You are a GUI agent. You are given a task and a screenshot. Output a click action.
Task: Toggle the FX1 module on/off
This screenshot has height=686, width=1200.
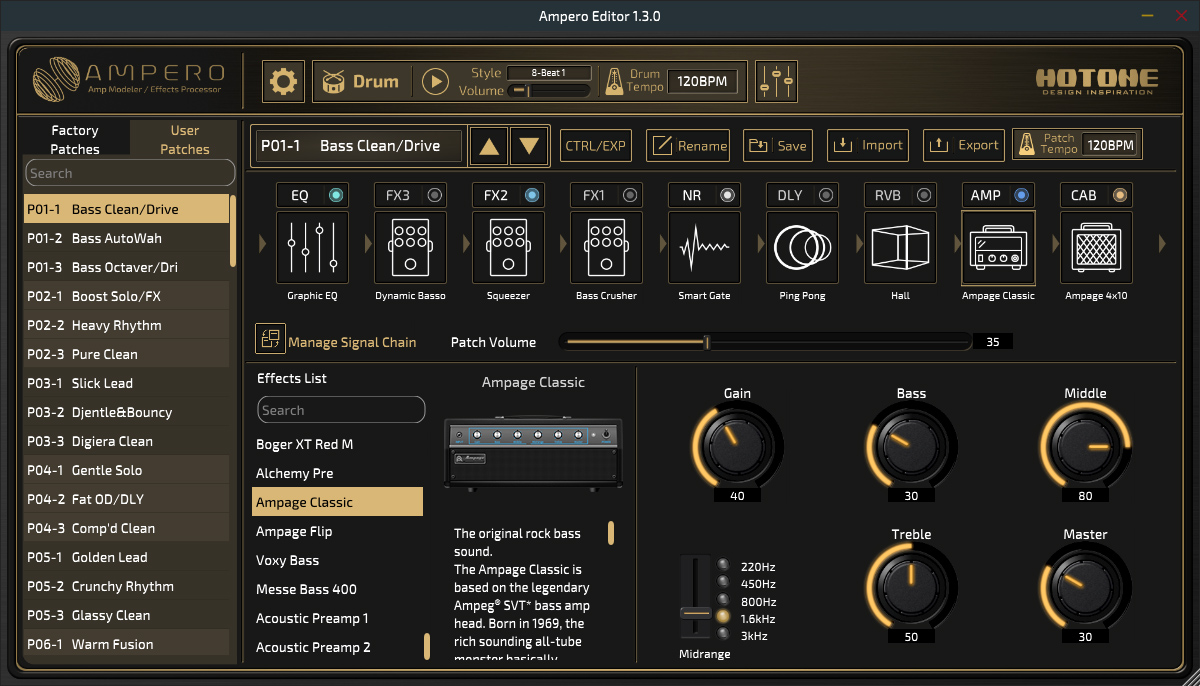[630, 195]
